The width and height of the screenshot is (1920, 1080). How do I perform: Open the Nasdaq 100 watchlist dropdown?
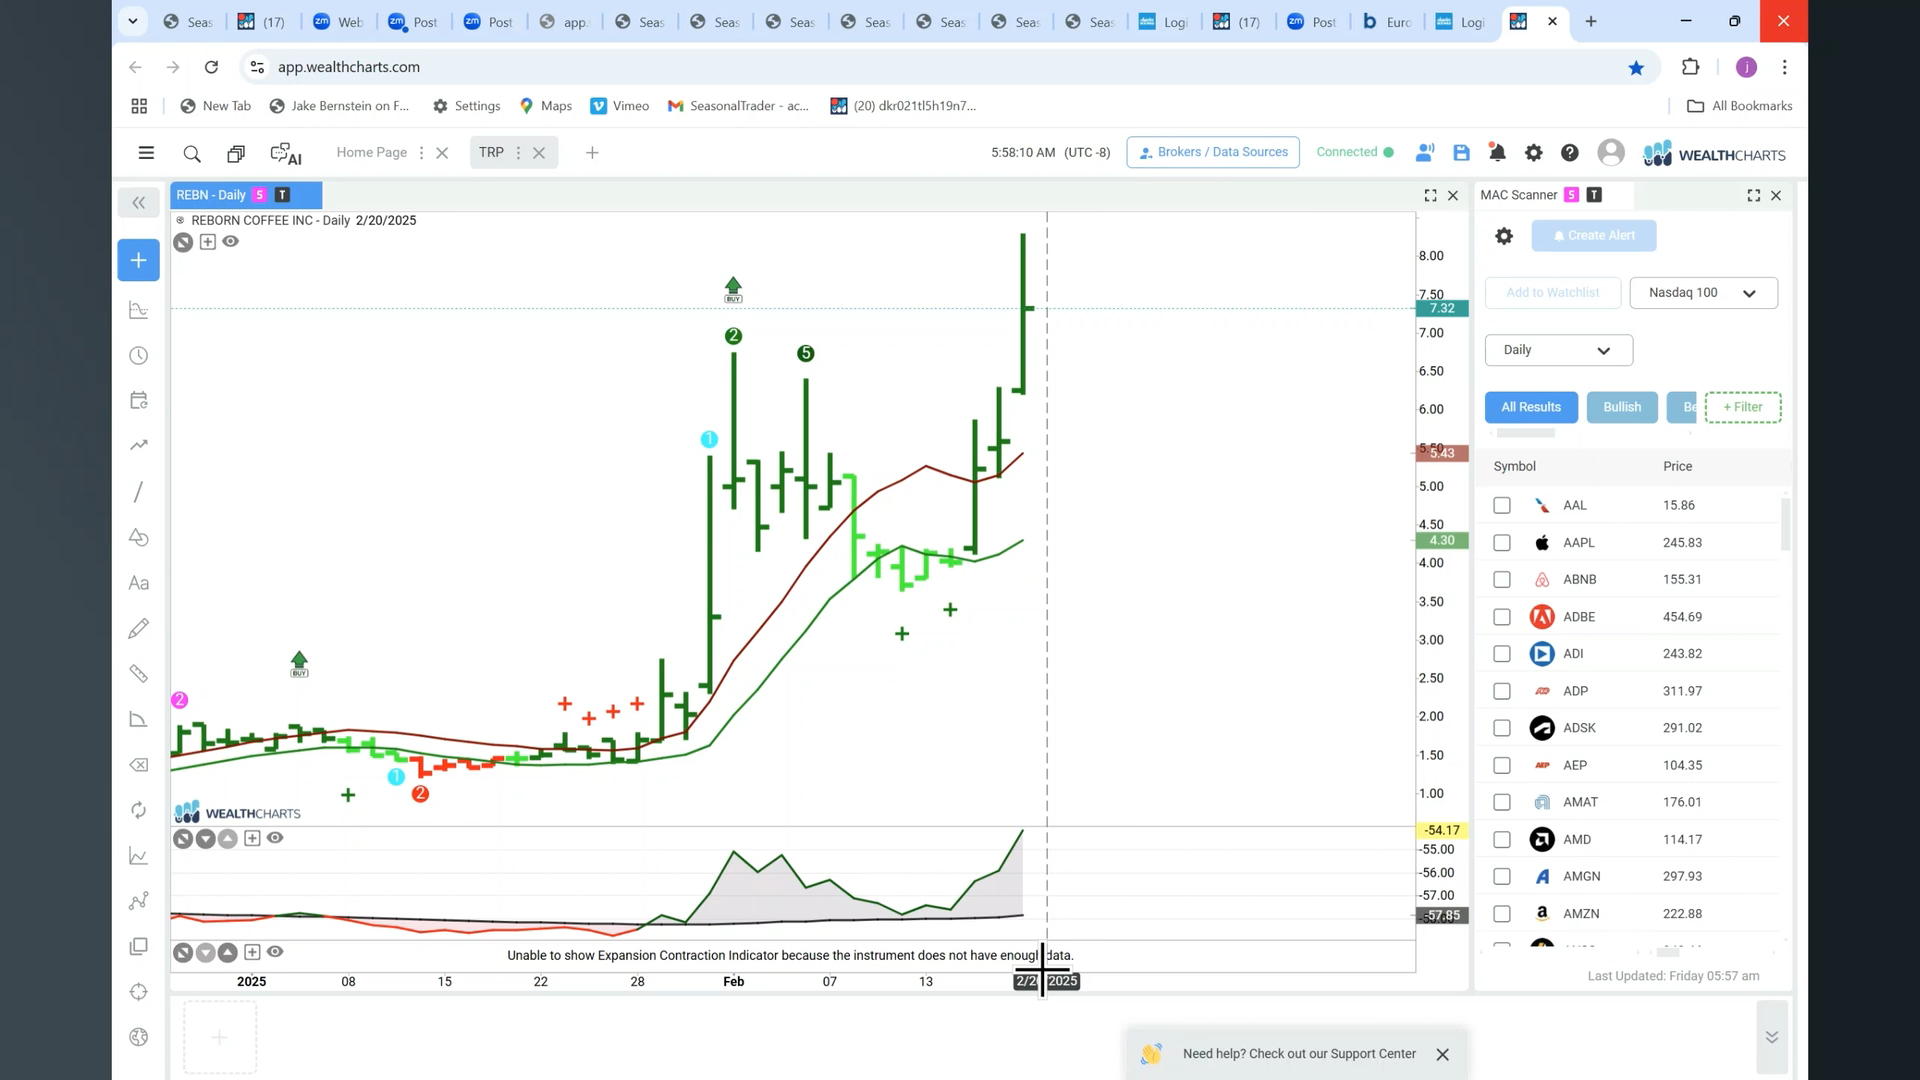click(x=1703, y=293)
